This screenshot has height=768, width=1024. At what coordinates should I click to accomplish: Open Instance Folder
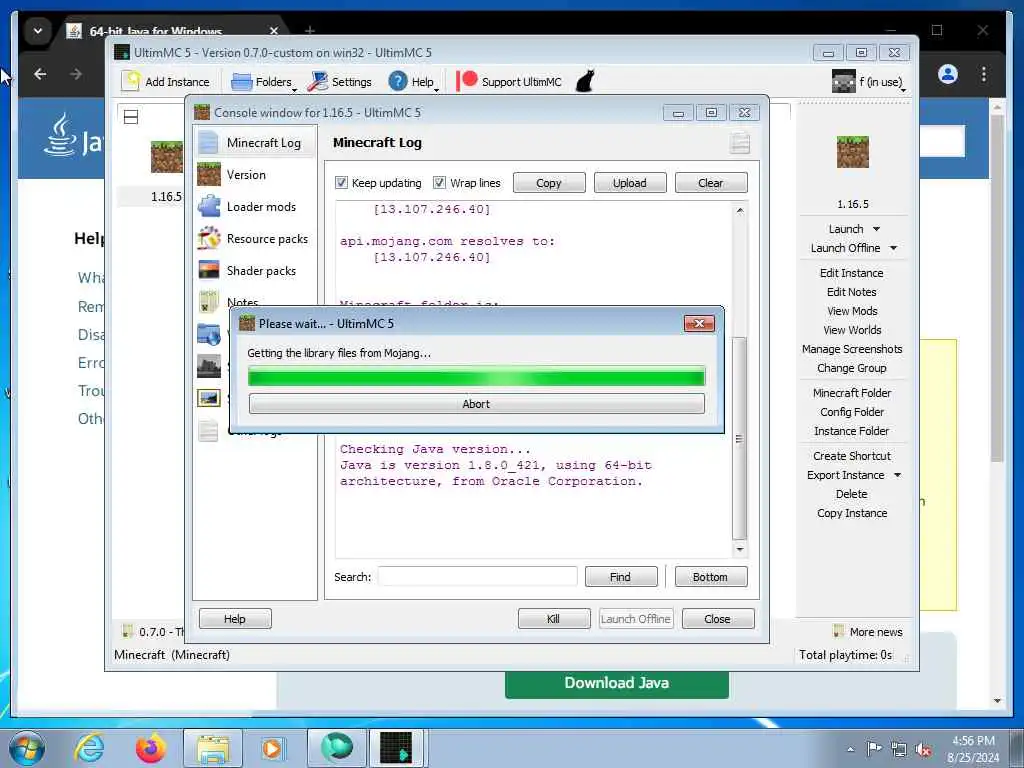coord(852,430)
